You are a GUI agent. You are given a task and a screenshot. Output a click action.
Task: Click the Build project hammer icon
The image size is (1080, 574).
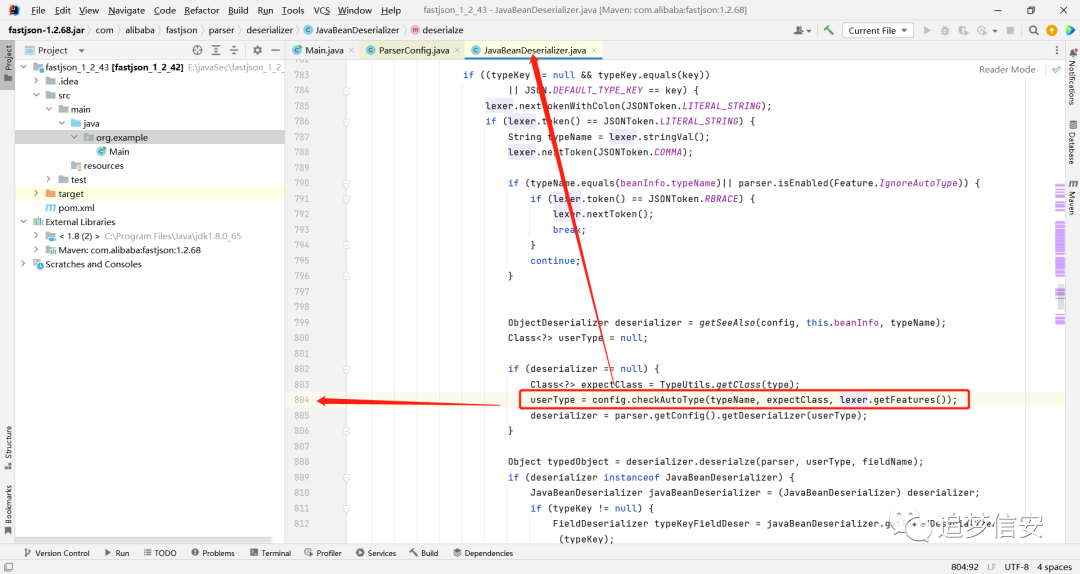tap(829, 30)
